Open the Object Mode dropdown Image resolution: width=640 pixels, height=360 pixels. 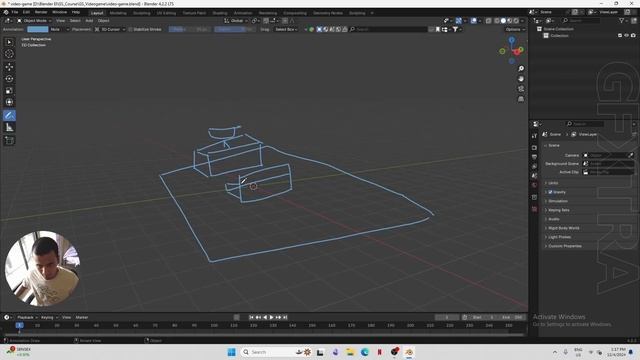pos(34,20)
